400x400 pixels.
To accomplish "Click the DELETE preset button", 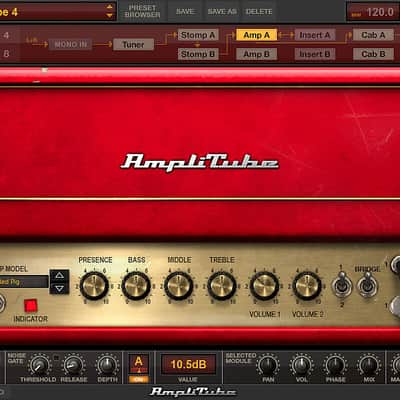I will pos(259,11).
